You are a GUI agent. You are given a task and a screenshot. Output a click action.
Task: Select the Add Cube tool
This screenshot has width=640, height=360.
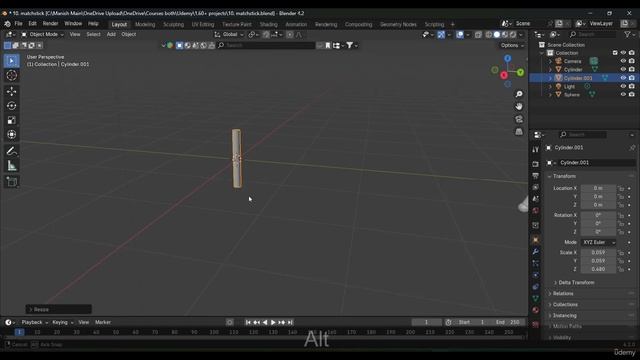pyautogui.click(x=11, y=182)
